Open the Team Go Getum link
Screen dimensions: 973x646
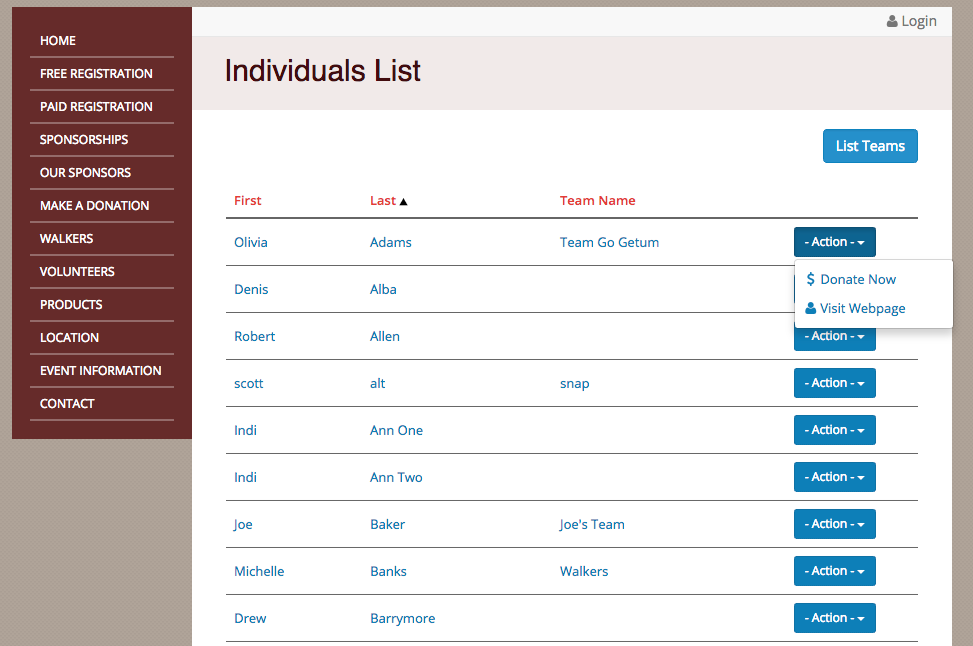(609, 243)
